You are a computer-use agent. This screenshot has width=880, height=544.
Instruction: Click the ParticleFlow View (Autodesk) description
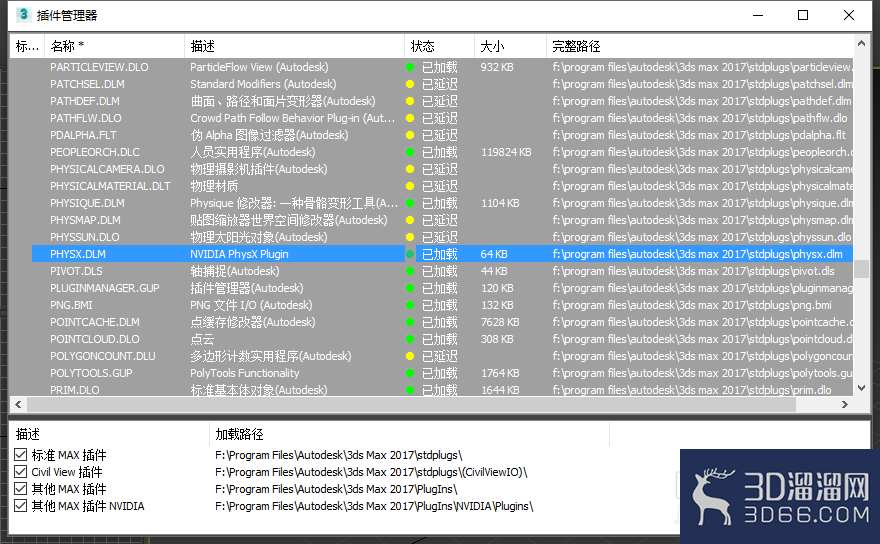(x=259, y=67)
